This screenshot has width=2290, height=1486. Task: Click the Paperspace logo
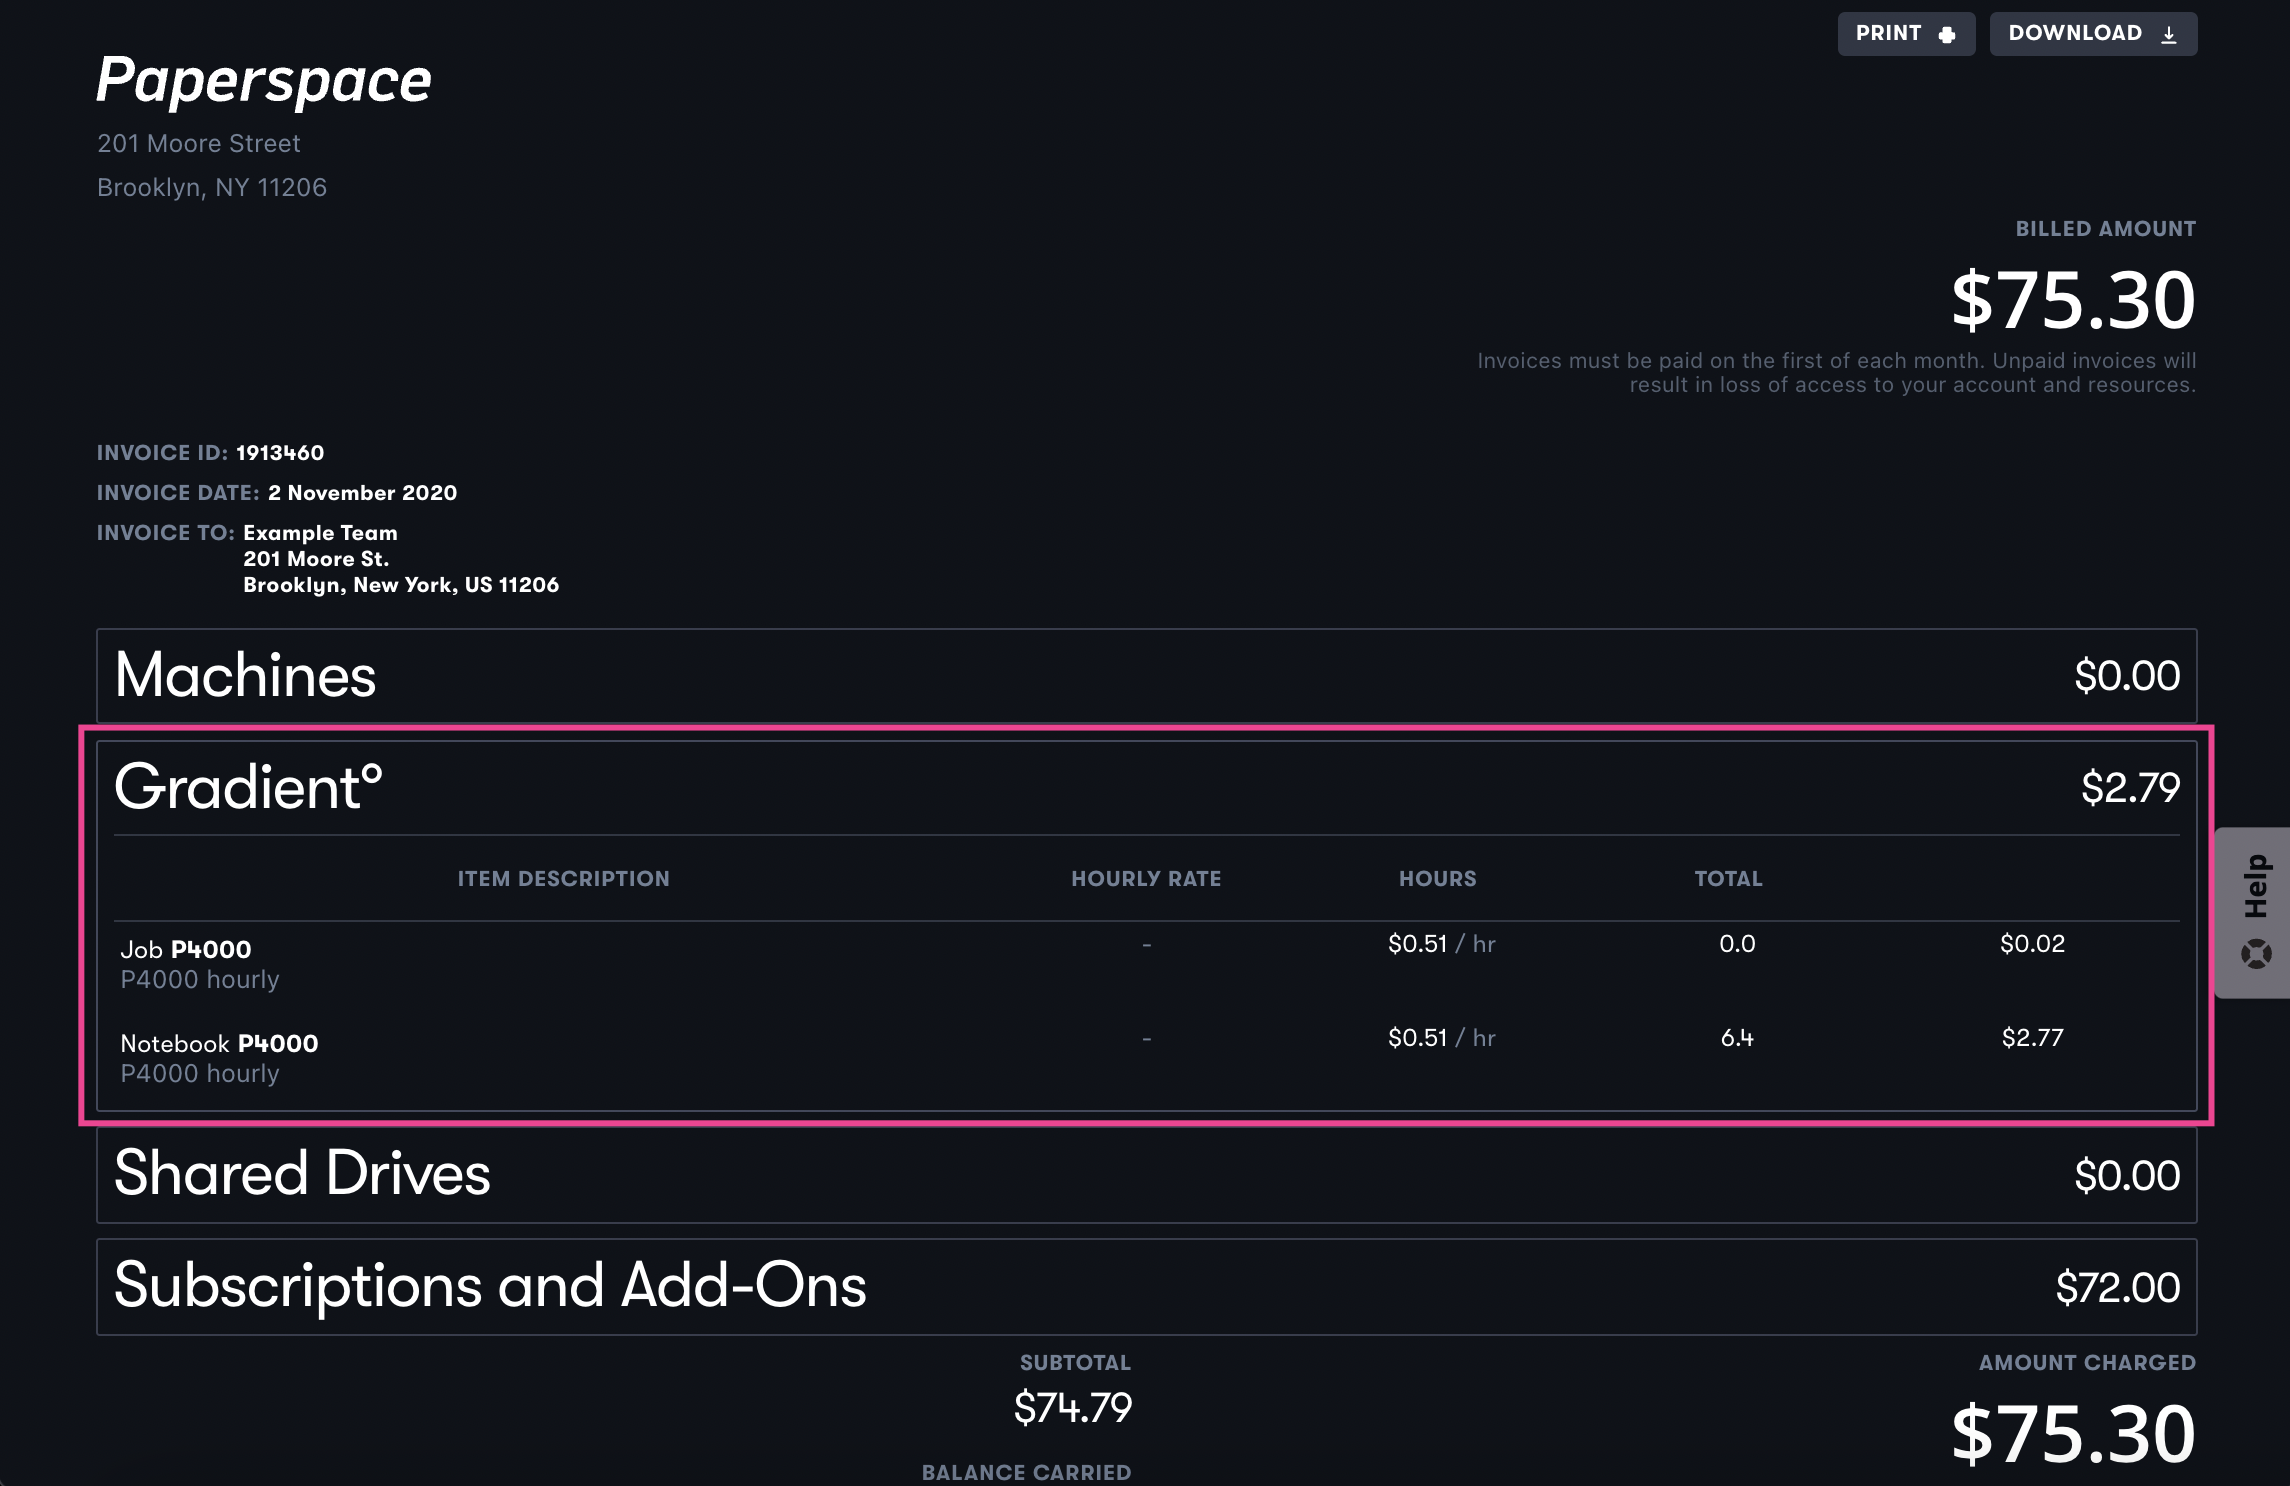(x=264, y=80)
